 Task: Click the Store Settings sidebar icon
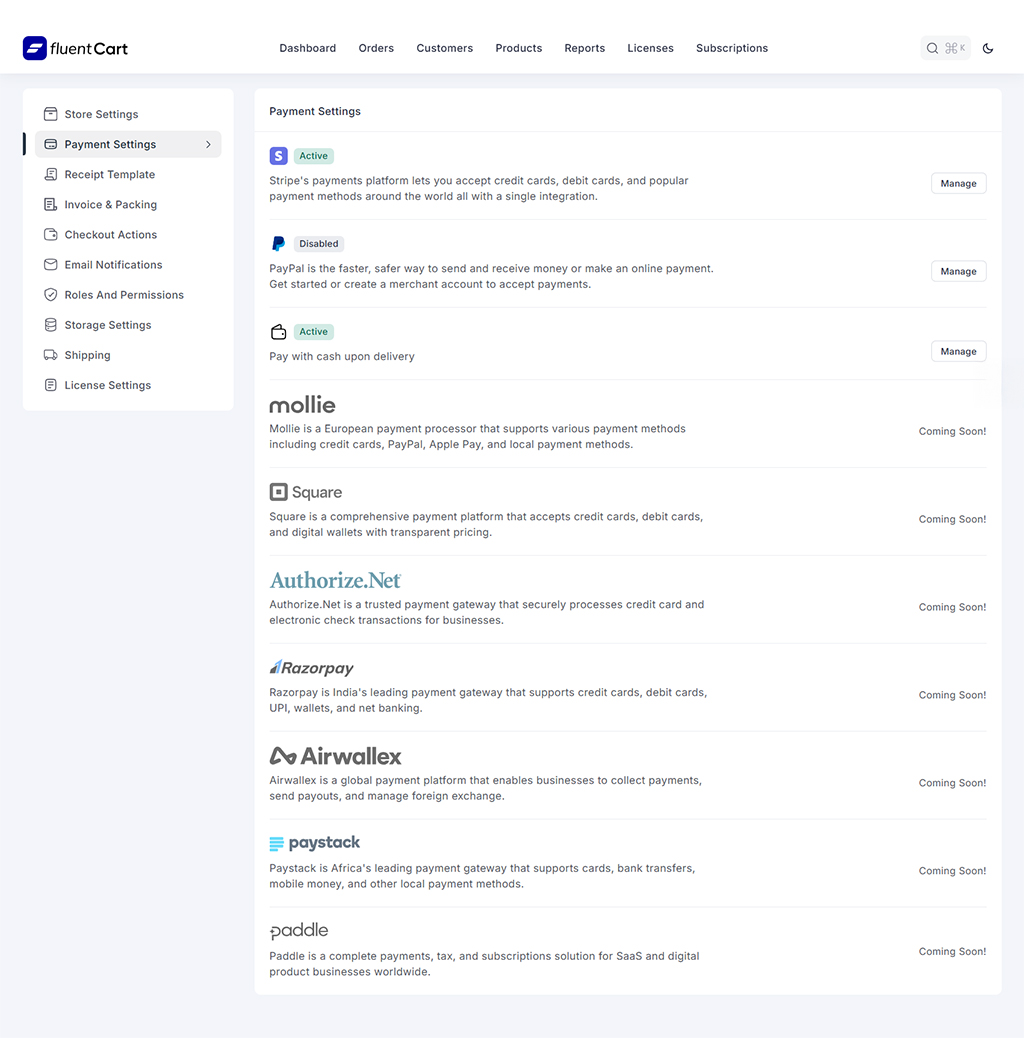50,114
